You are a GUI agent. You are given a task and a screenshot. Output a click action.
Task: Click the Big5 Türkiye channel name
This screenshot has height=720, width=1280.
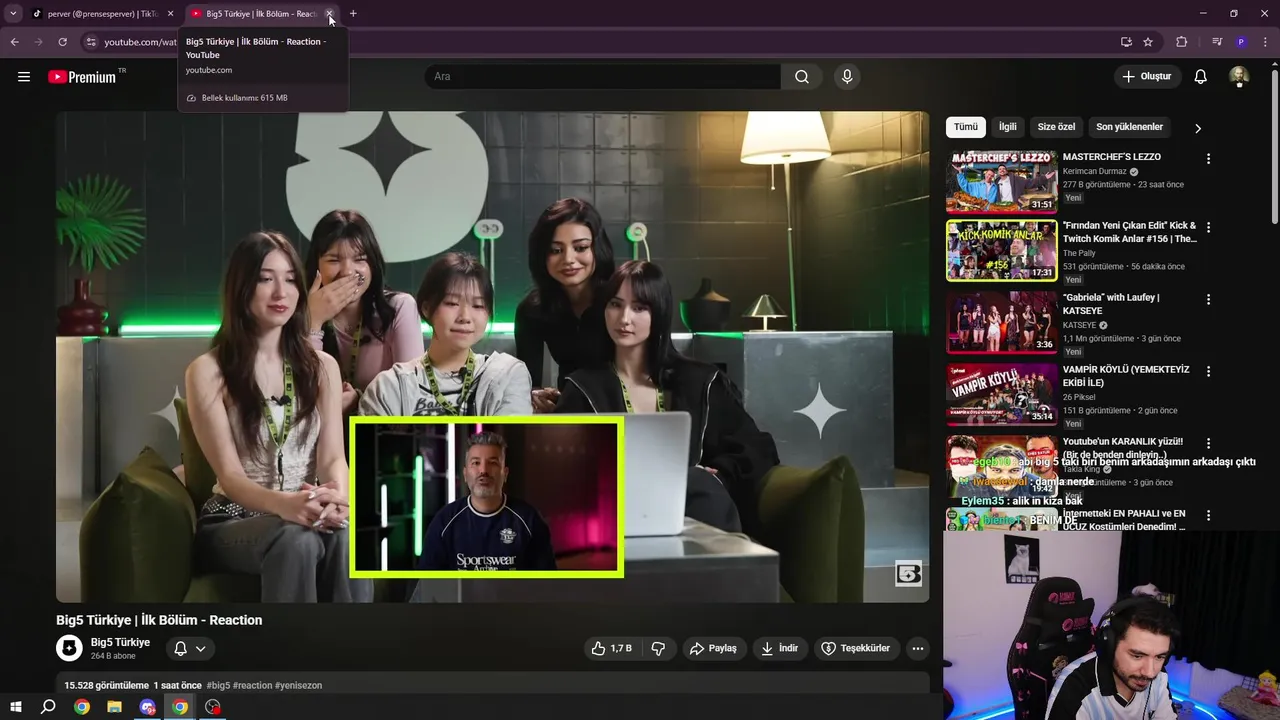120,643
